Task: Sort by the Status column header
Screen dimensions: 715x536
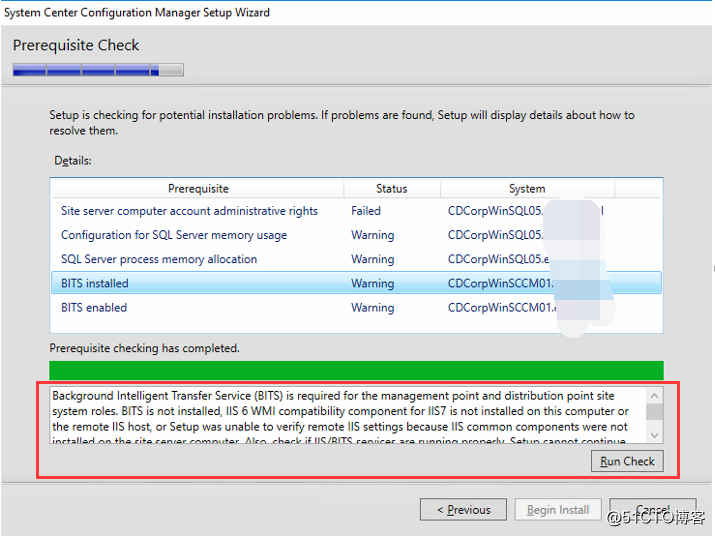Action: [x=392, y=188]
